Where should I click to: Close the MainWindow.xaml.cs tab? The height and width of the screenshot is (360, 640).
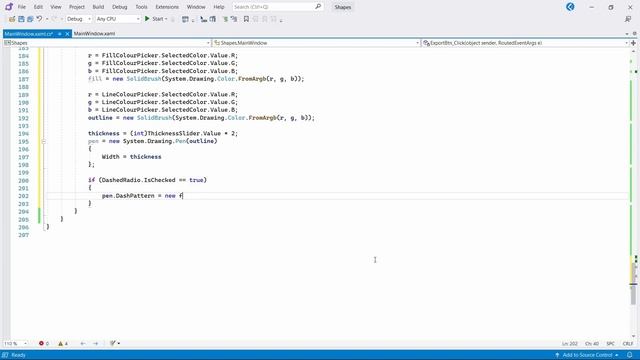click(67, 34)
